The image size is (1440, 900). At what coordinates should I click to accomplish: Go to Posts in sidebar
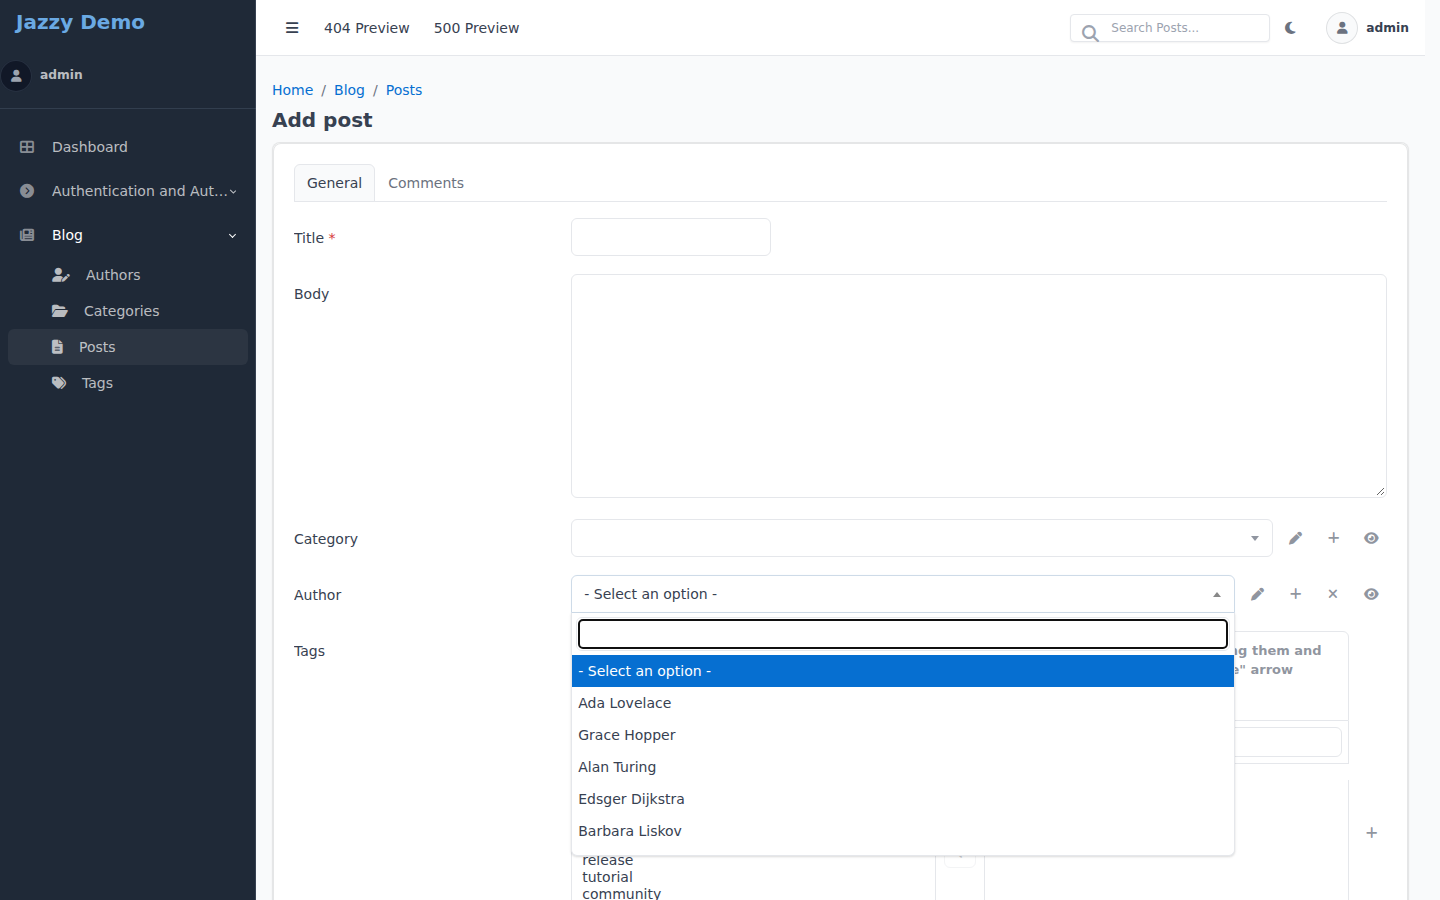coord(128,347)
